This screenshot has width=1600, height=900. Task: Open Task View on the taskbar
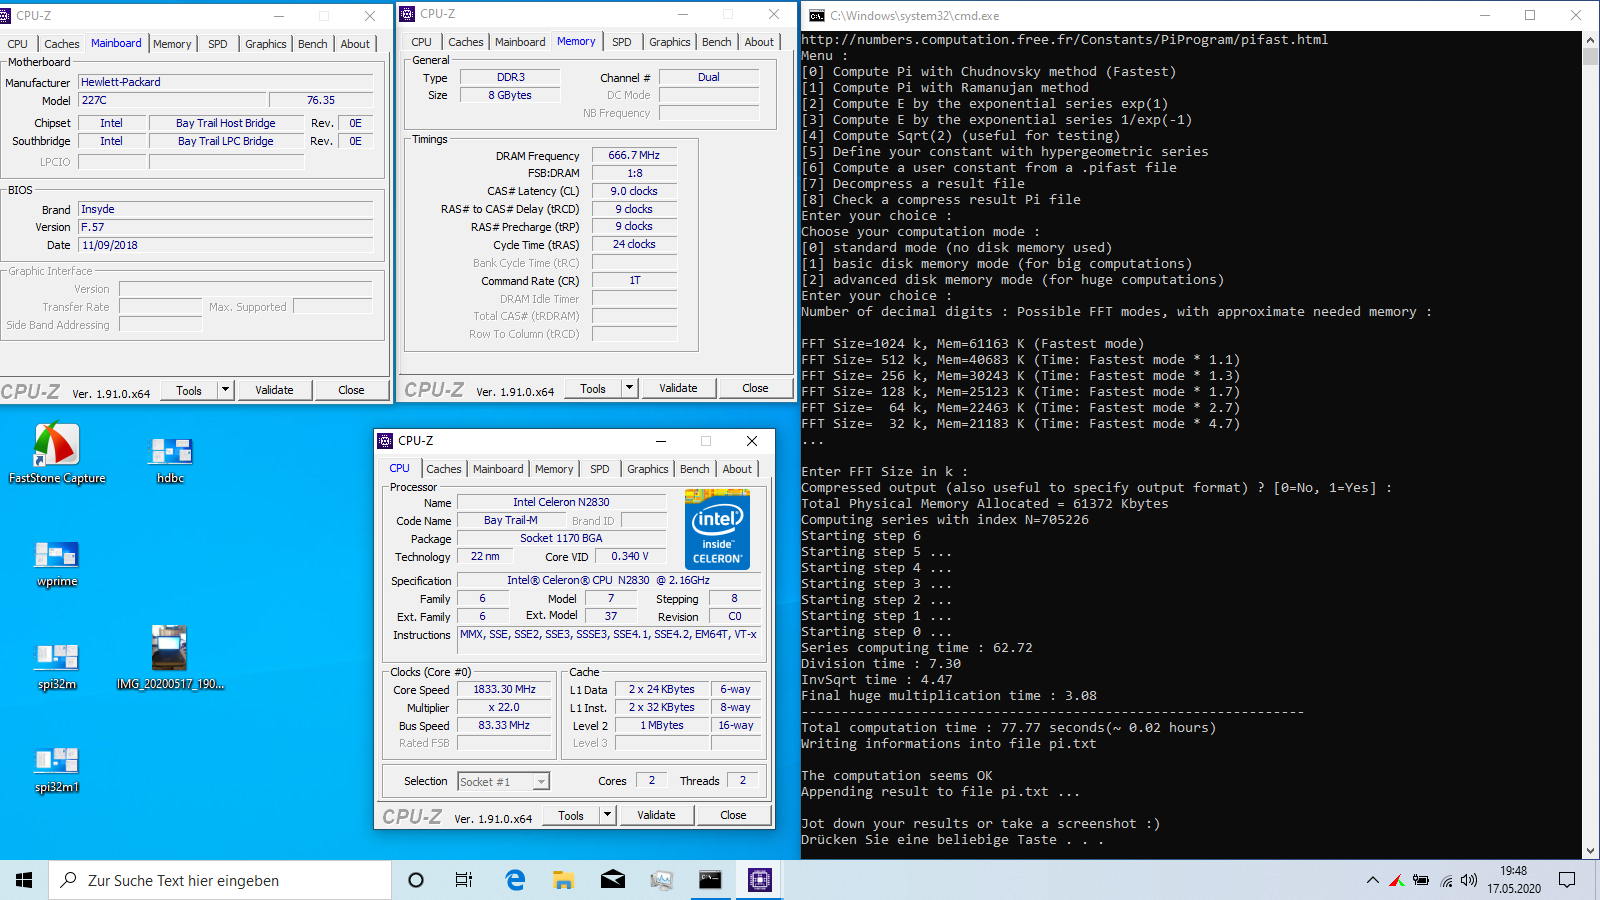[x=464, y=880]
